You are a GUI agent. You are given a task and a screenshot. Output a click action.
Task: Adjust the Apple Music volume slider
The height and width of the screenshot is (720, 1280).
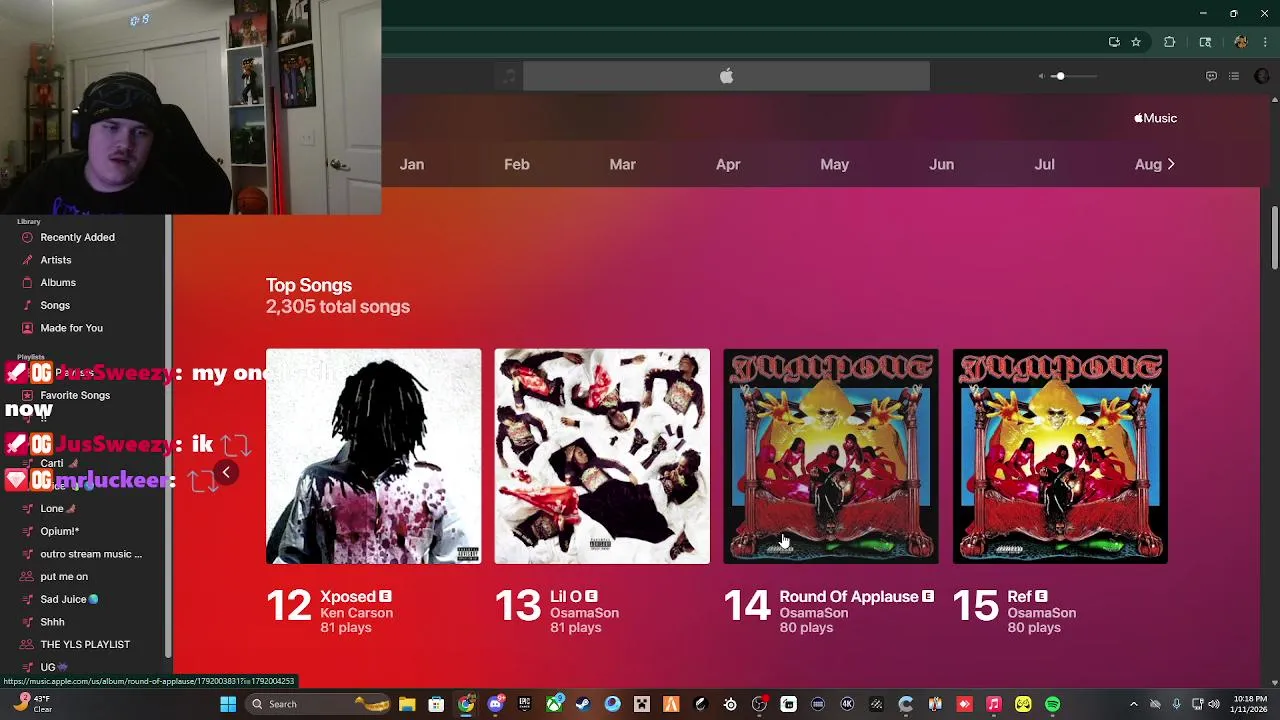1072,76
